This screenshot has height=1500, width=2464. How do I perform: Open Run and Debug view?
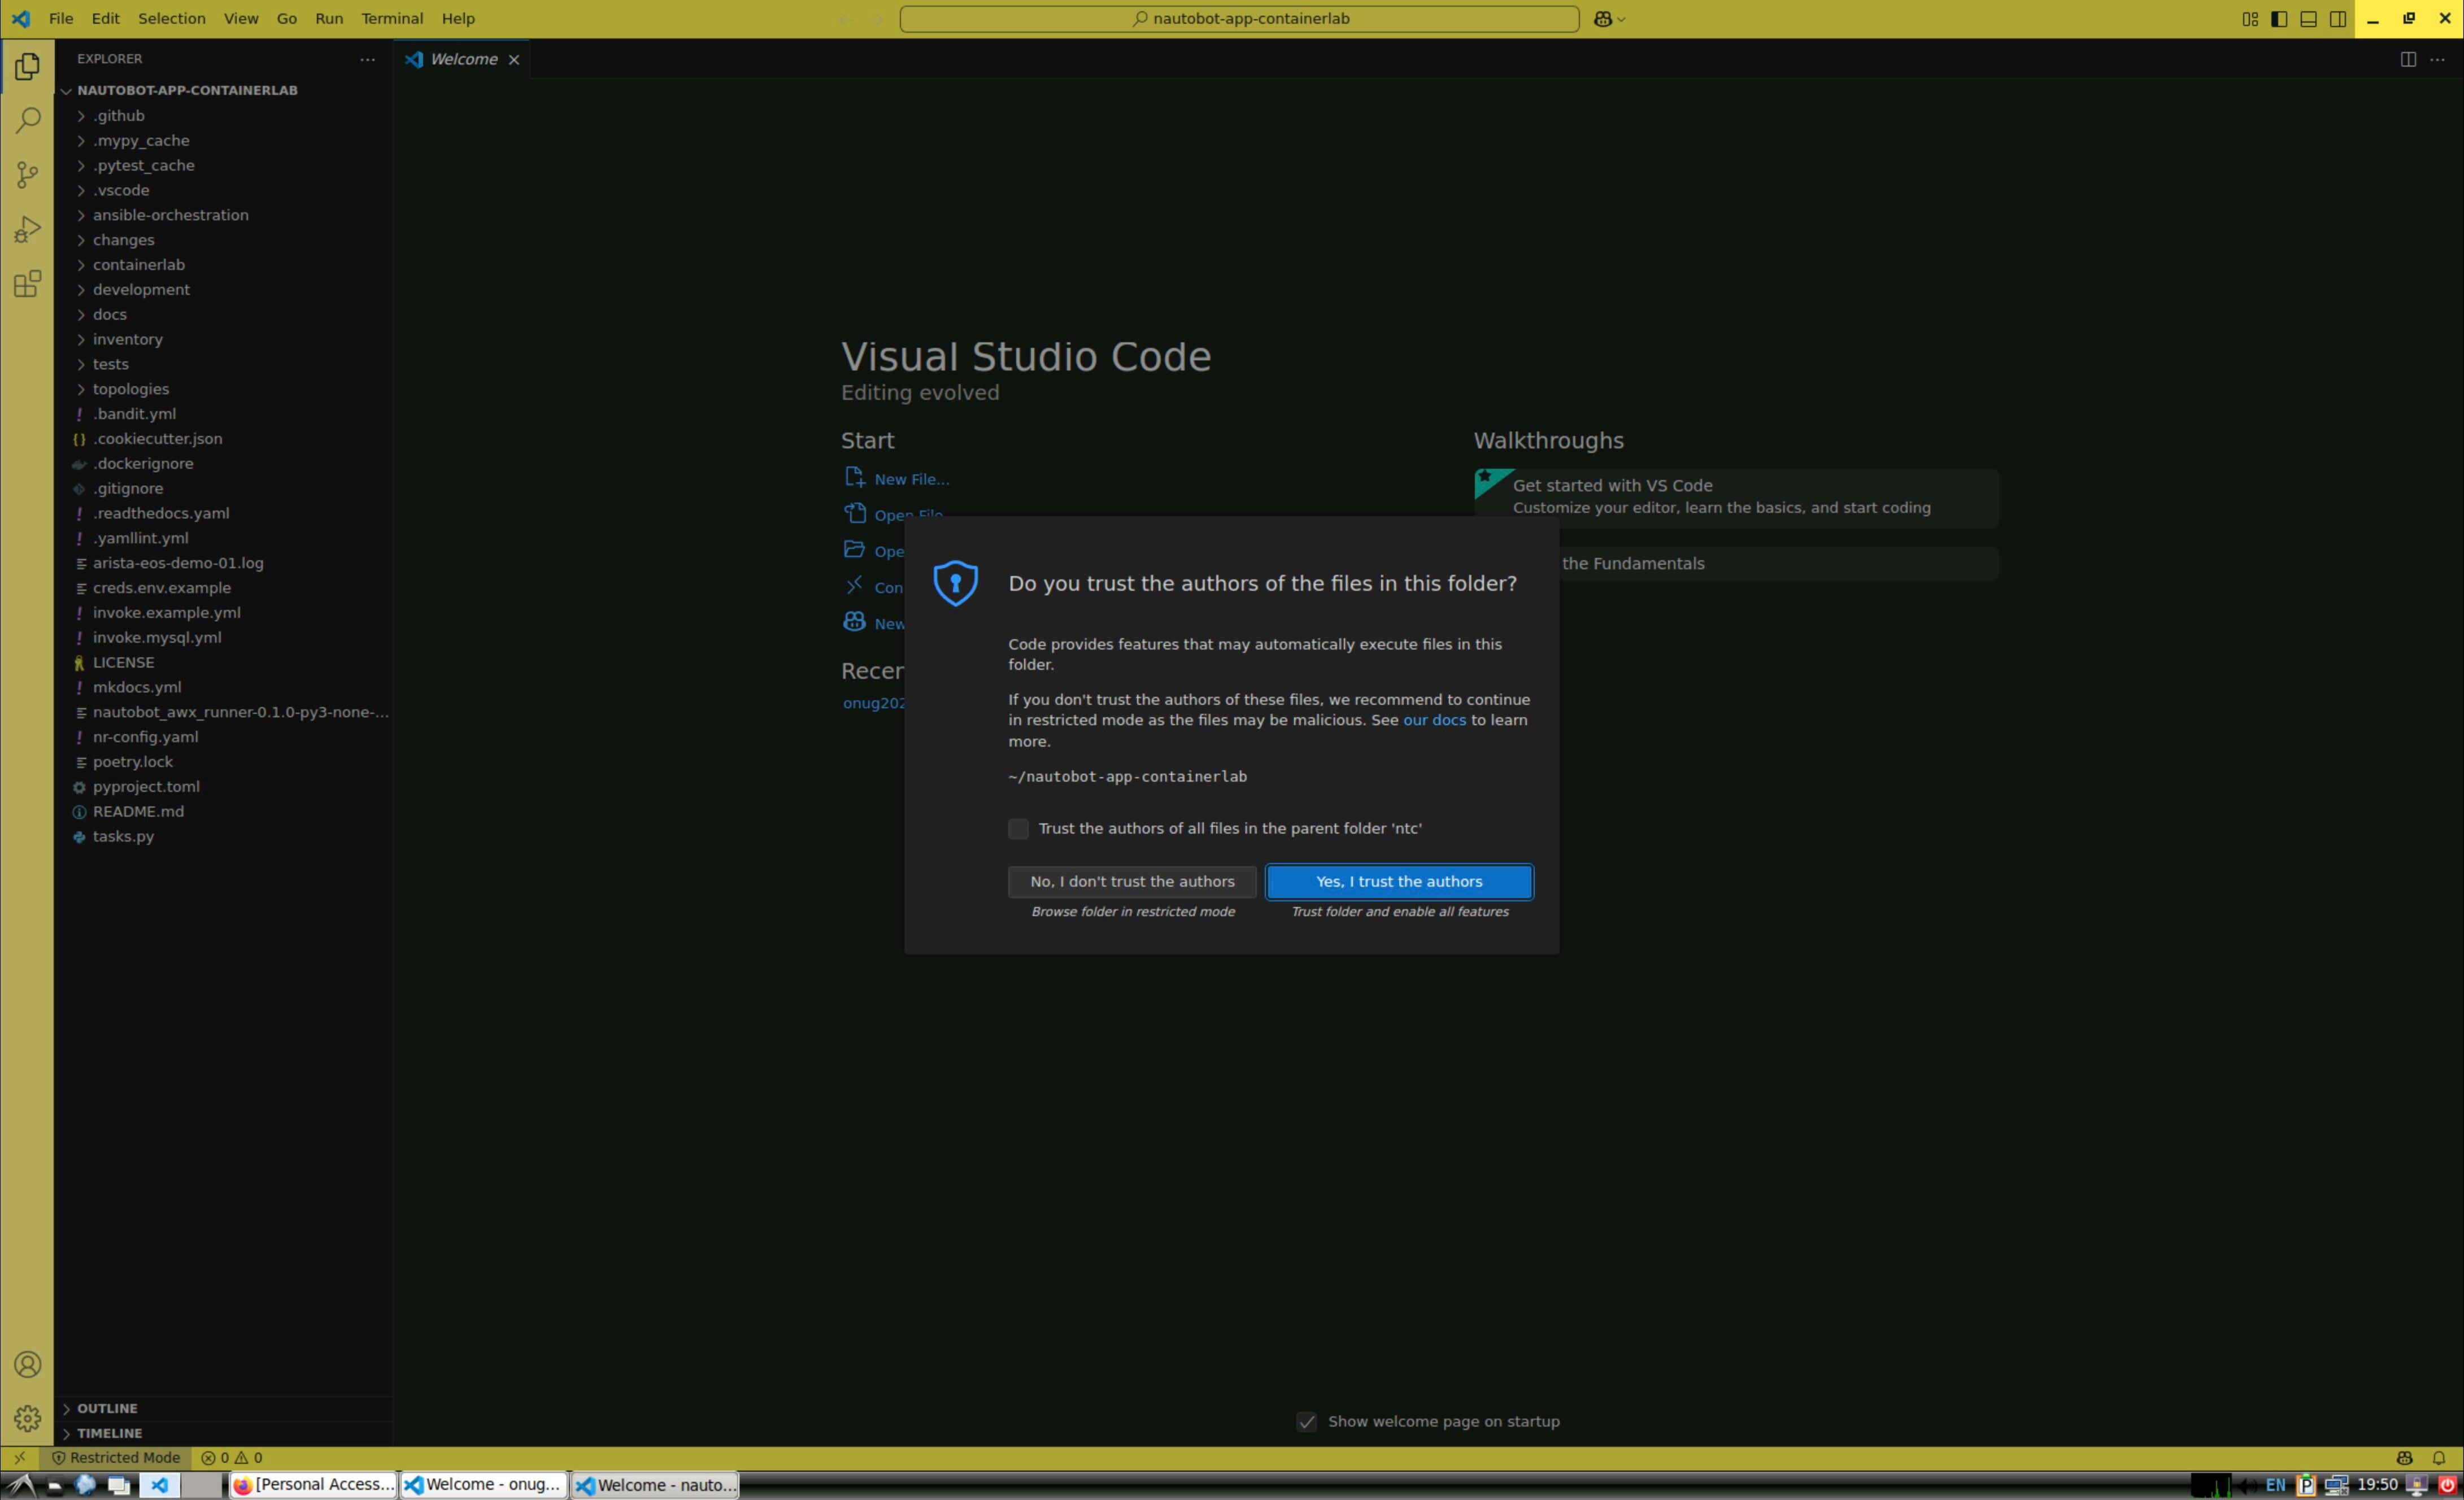pos(27,230)
